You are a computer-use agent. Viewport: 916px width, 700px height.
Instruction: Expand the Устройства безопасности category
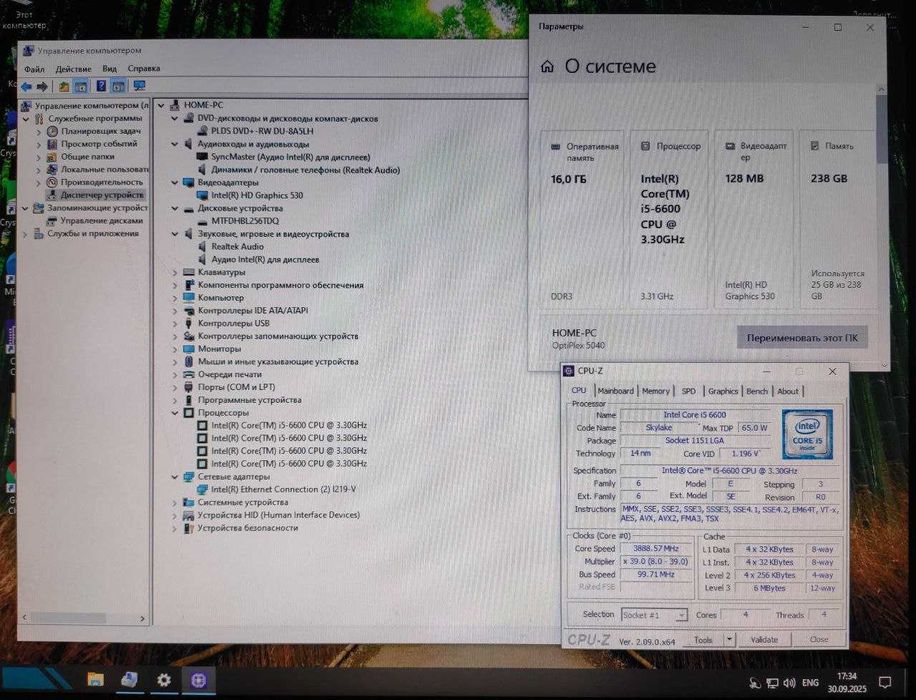(175, 528)
